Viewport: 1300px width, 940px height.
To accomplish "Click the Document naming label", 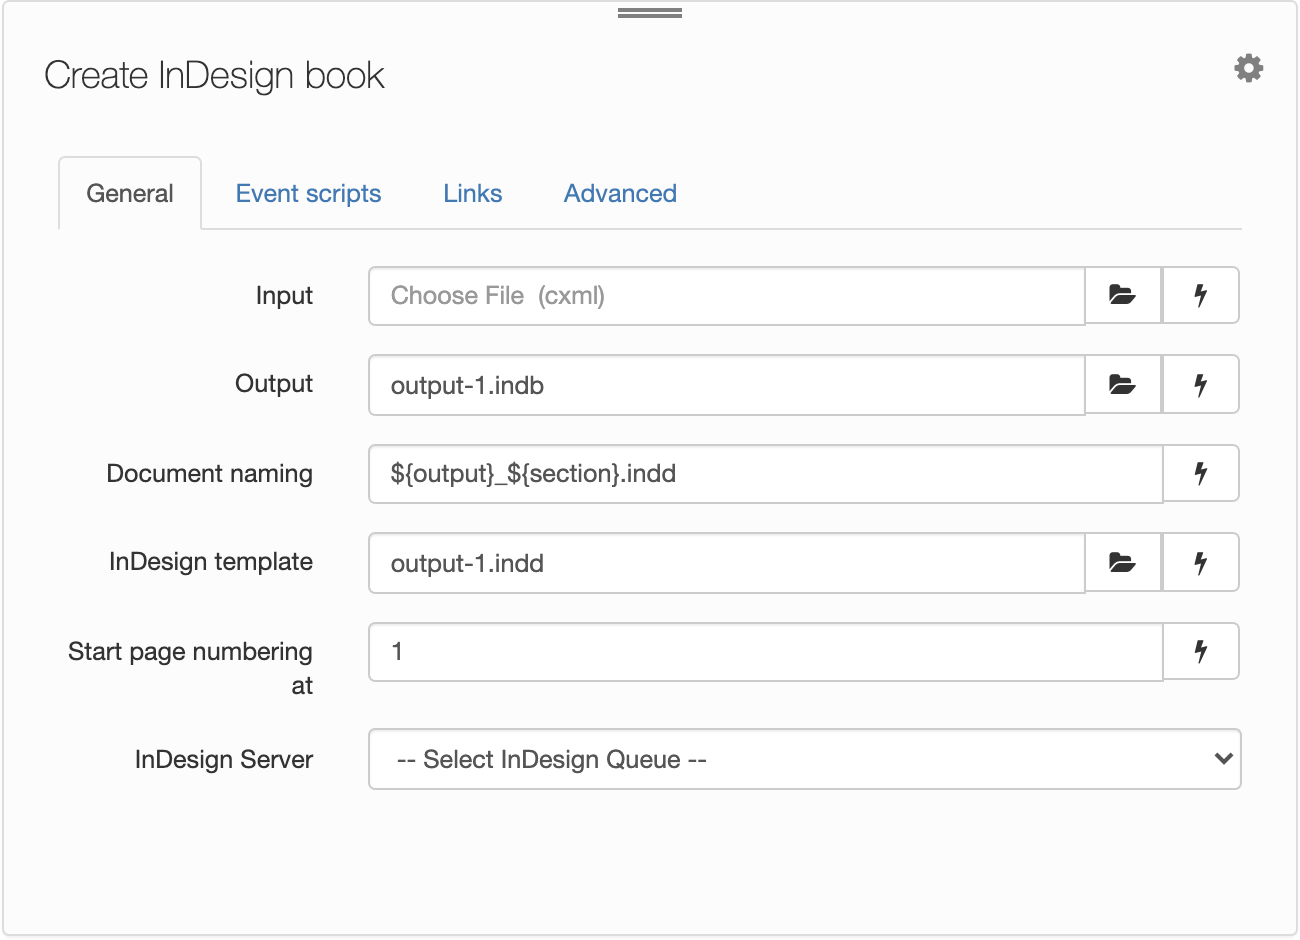I will [x=210, y=473].
